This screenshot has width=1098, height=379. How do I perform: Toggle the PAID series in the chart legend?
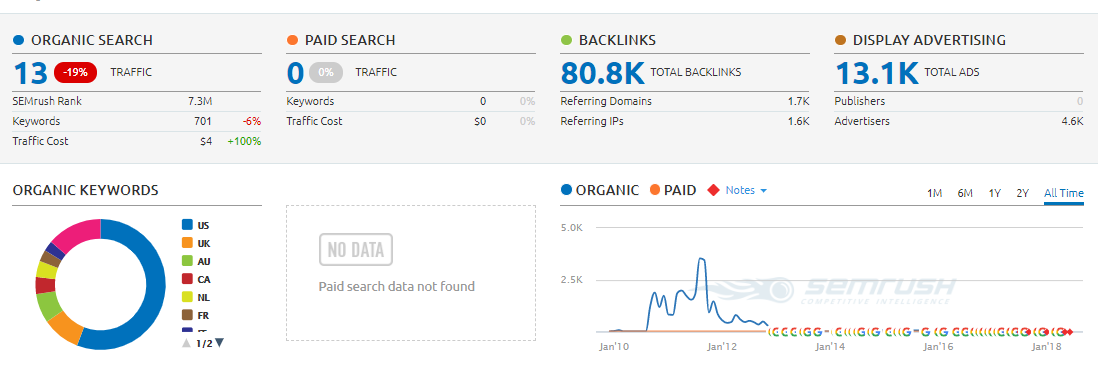point(673,190)
